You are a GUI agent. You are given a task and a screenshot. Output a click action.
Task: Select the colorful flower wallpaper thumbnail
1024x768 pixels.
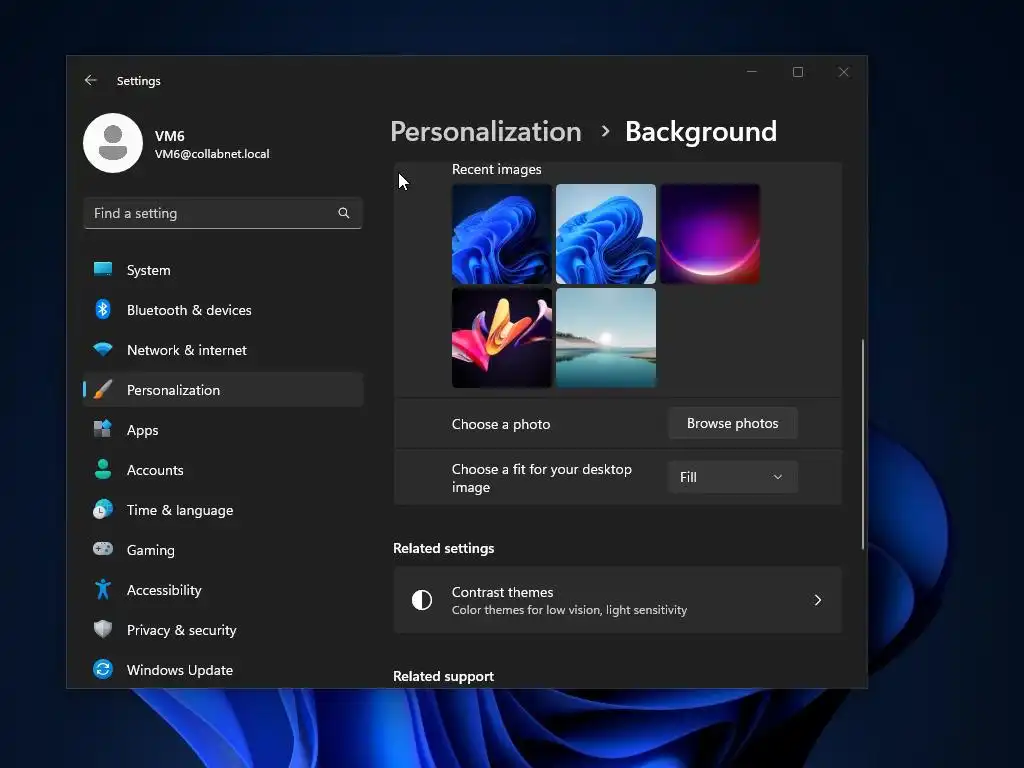click(x=502, y=338)
